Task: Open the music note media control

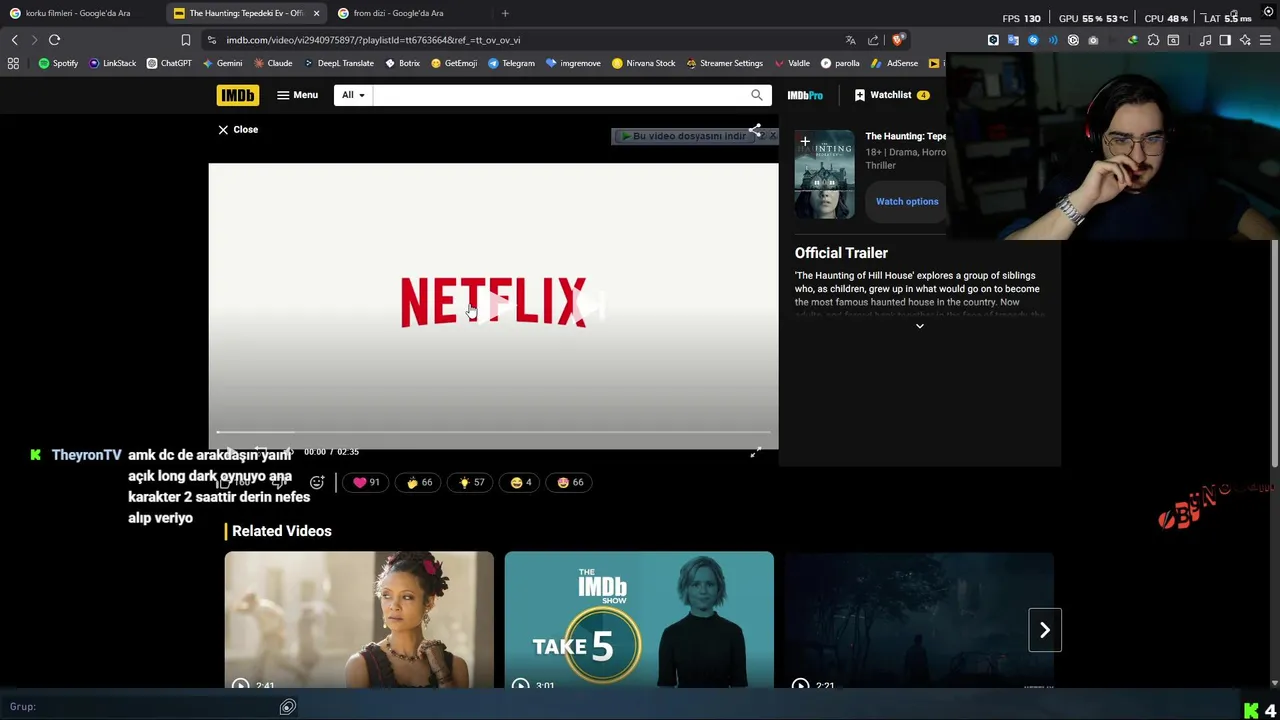Action: 1205,40
